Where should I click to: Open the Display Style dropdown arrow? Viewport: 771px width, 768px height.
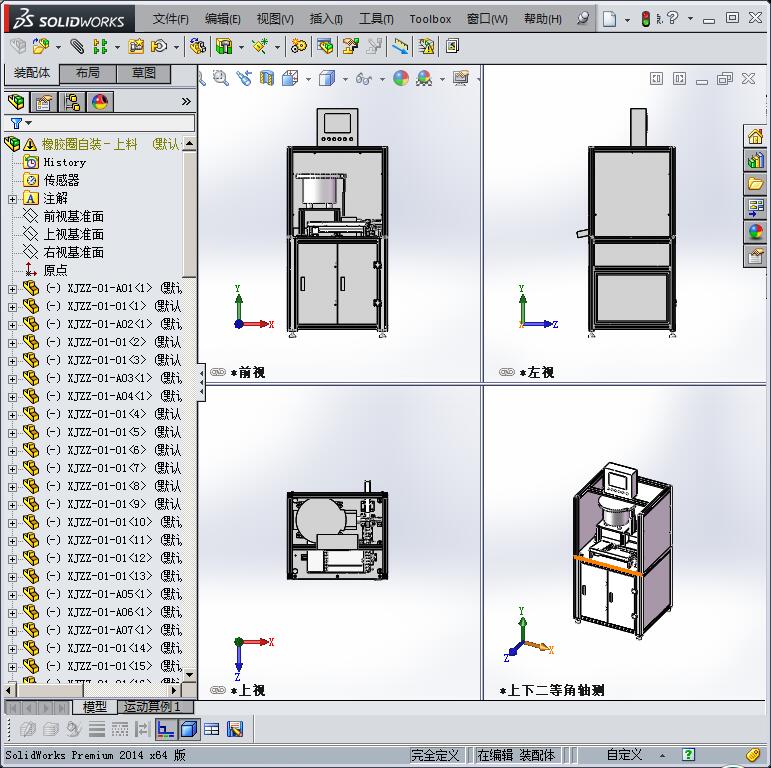(345, 79)
